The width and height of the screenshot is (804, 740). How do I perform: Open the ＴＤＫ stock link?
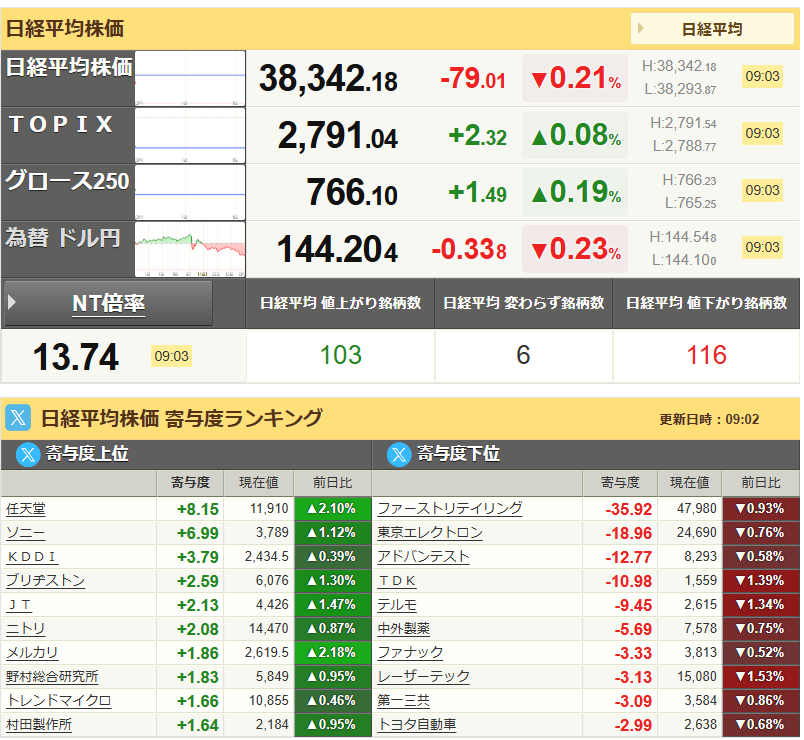(397, 581)
